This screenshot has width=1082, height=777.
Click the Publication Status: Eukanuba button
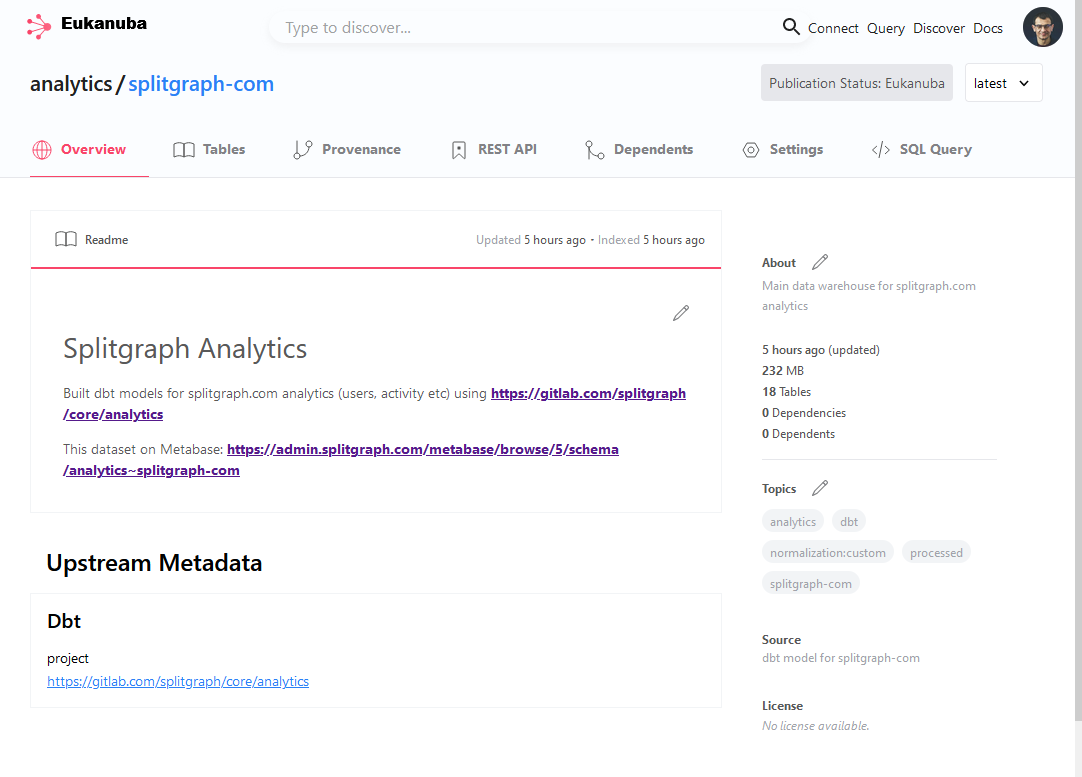point(856,83)
